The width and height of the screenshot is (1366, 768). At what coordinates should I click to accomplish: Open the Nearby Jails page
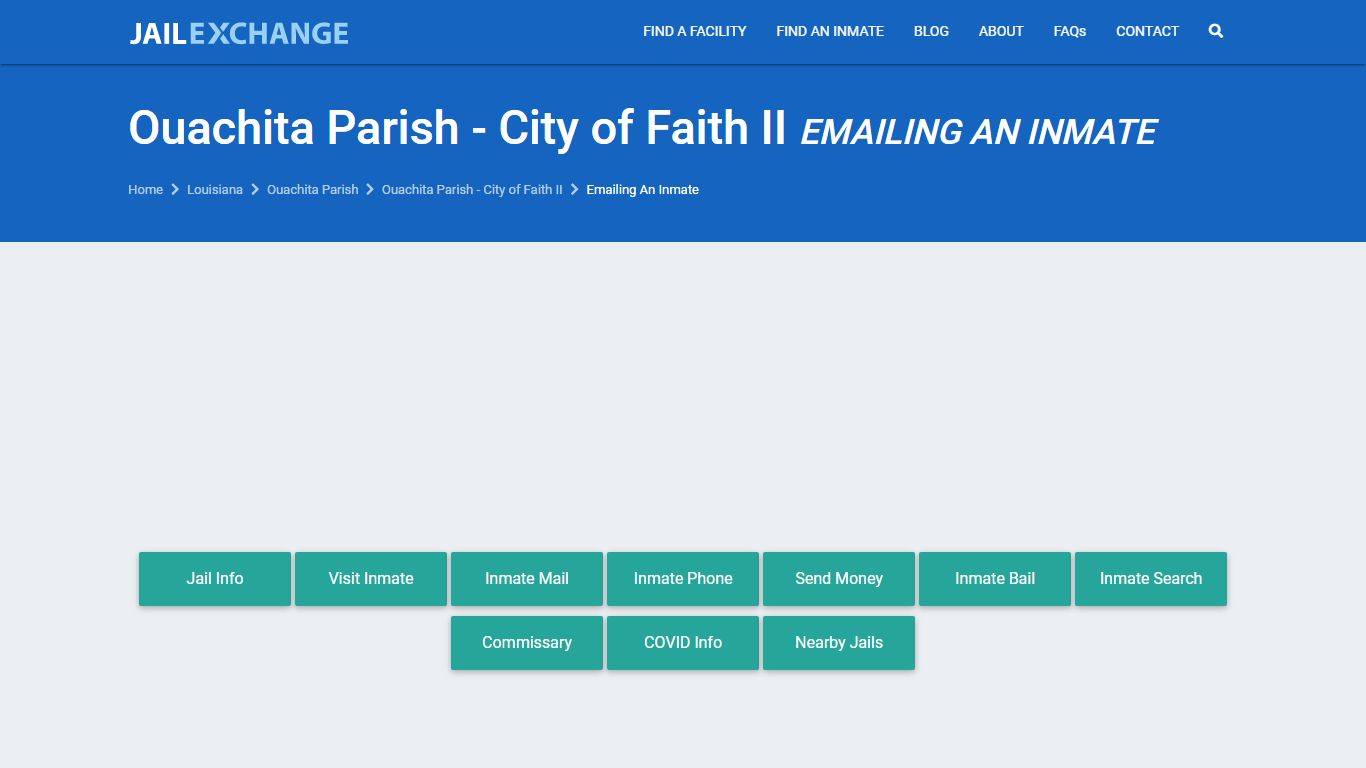click(x=838, y=642)
